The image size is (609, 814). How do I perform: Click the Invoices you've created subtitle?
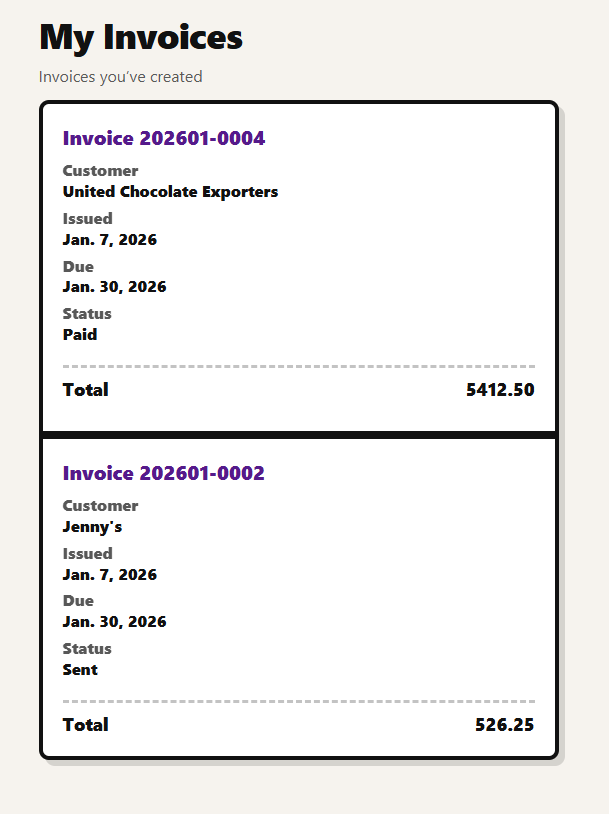click(120, 76)
